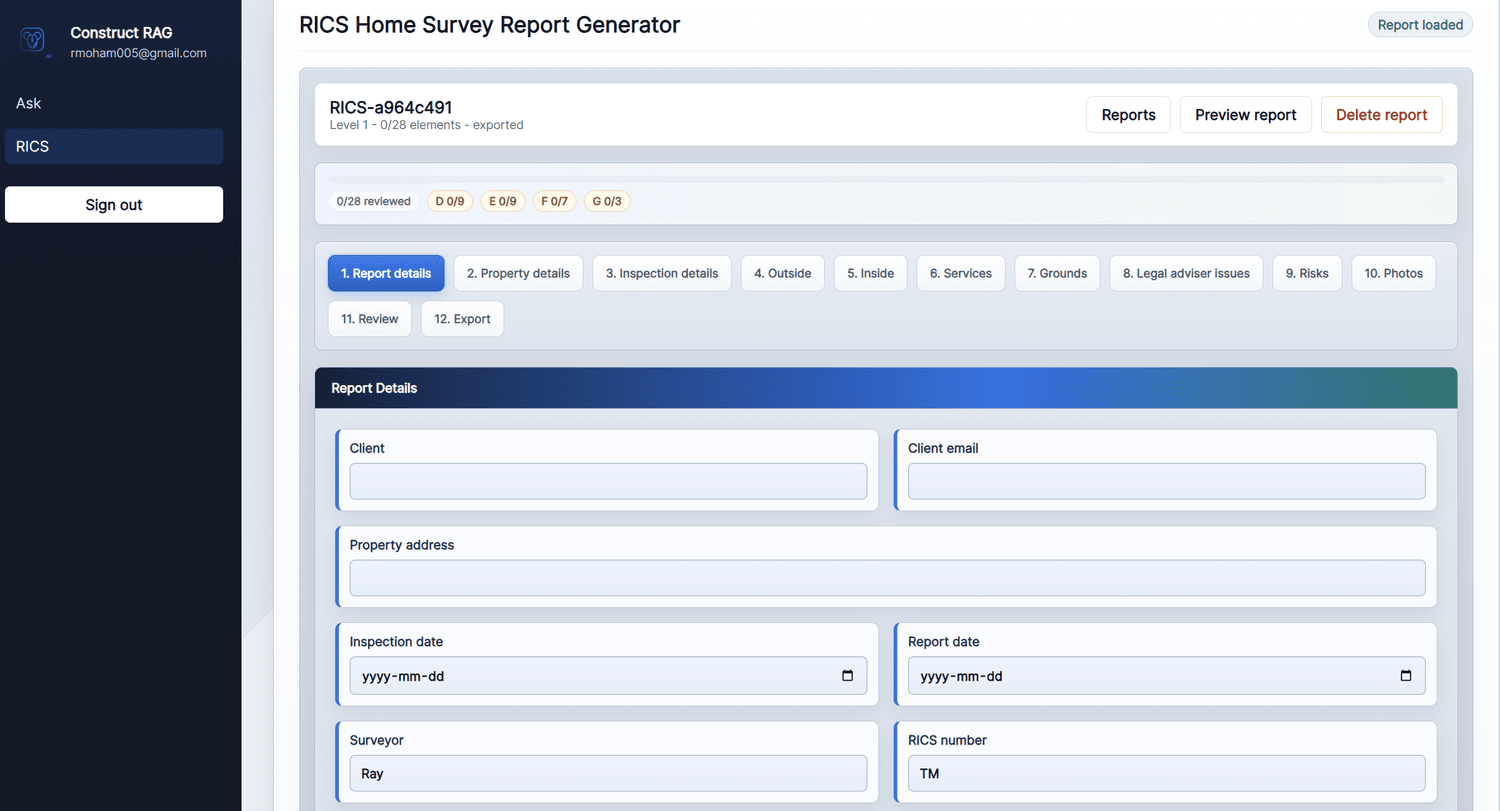The height and width of the screenshot is (811, 1500).
Task: Click Preview report button
Action: (1246, 114)
